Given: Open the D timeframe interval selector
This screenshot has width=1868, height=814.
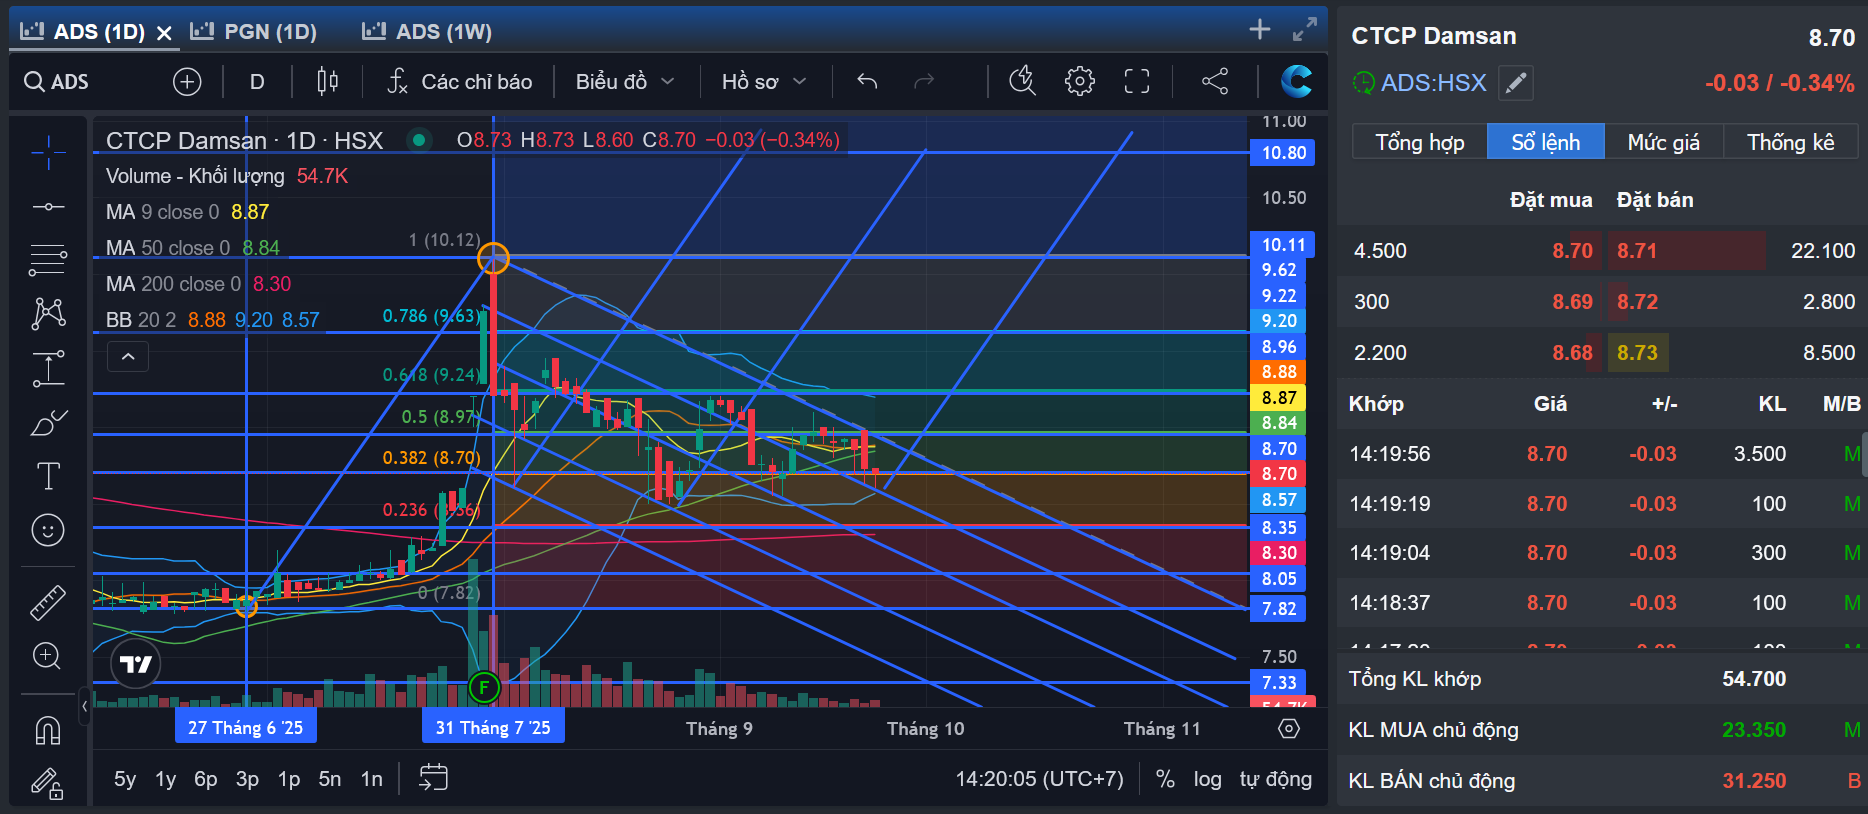Looking at the screenshot, I should pyautogui.click(x=257, y=82).
